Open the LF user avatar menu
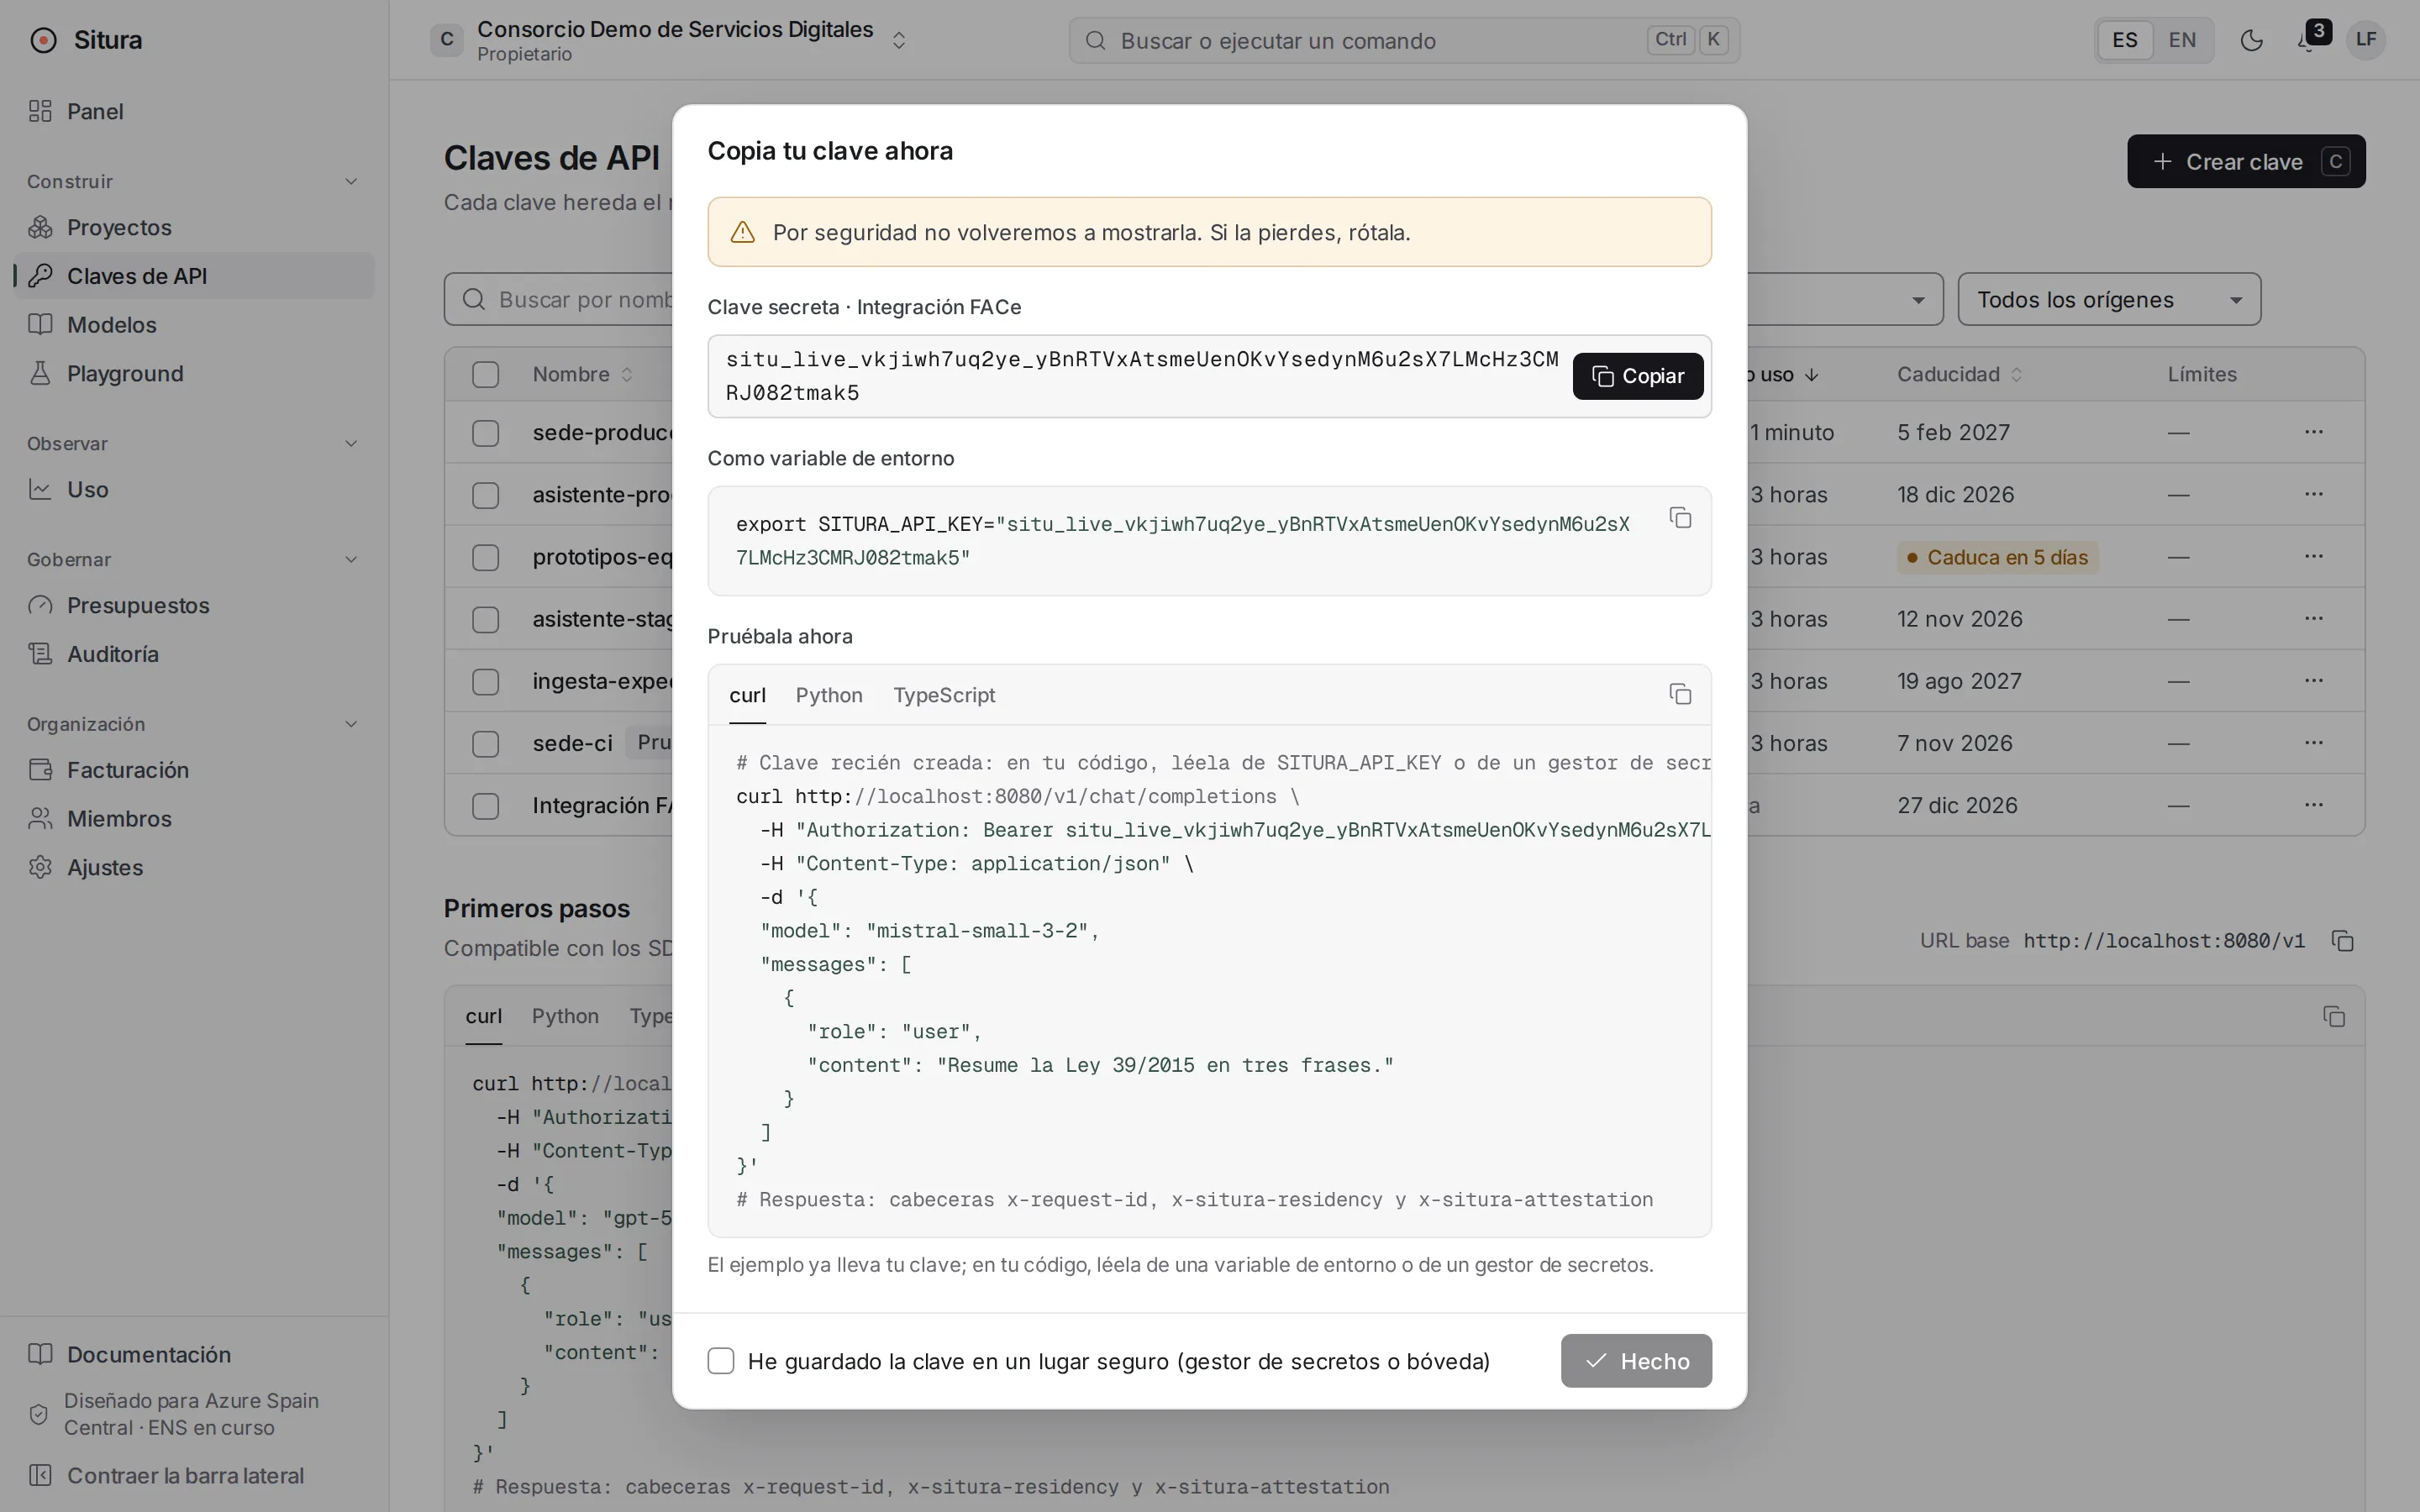 pos(2366,40)
